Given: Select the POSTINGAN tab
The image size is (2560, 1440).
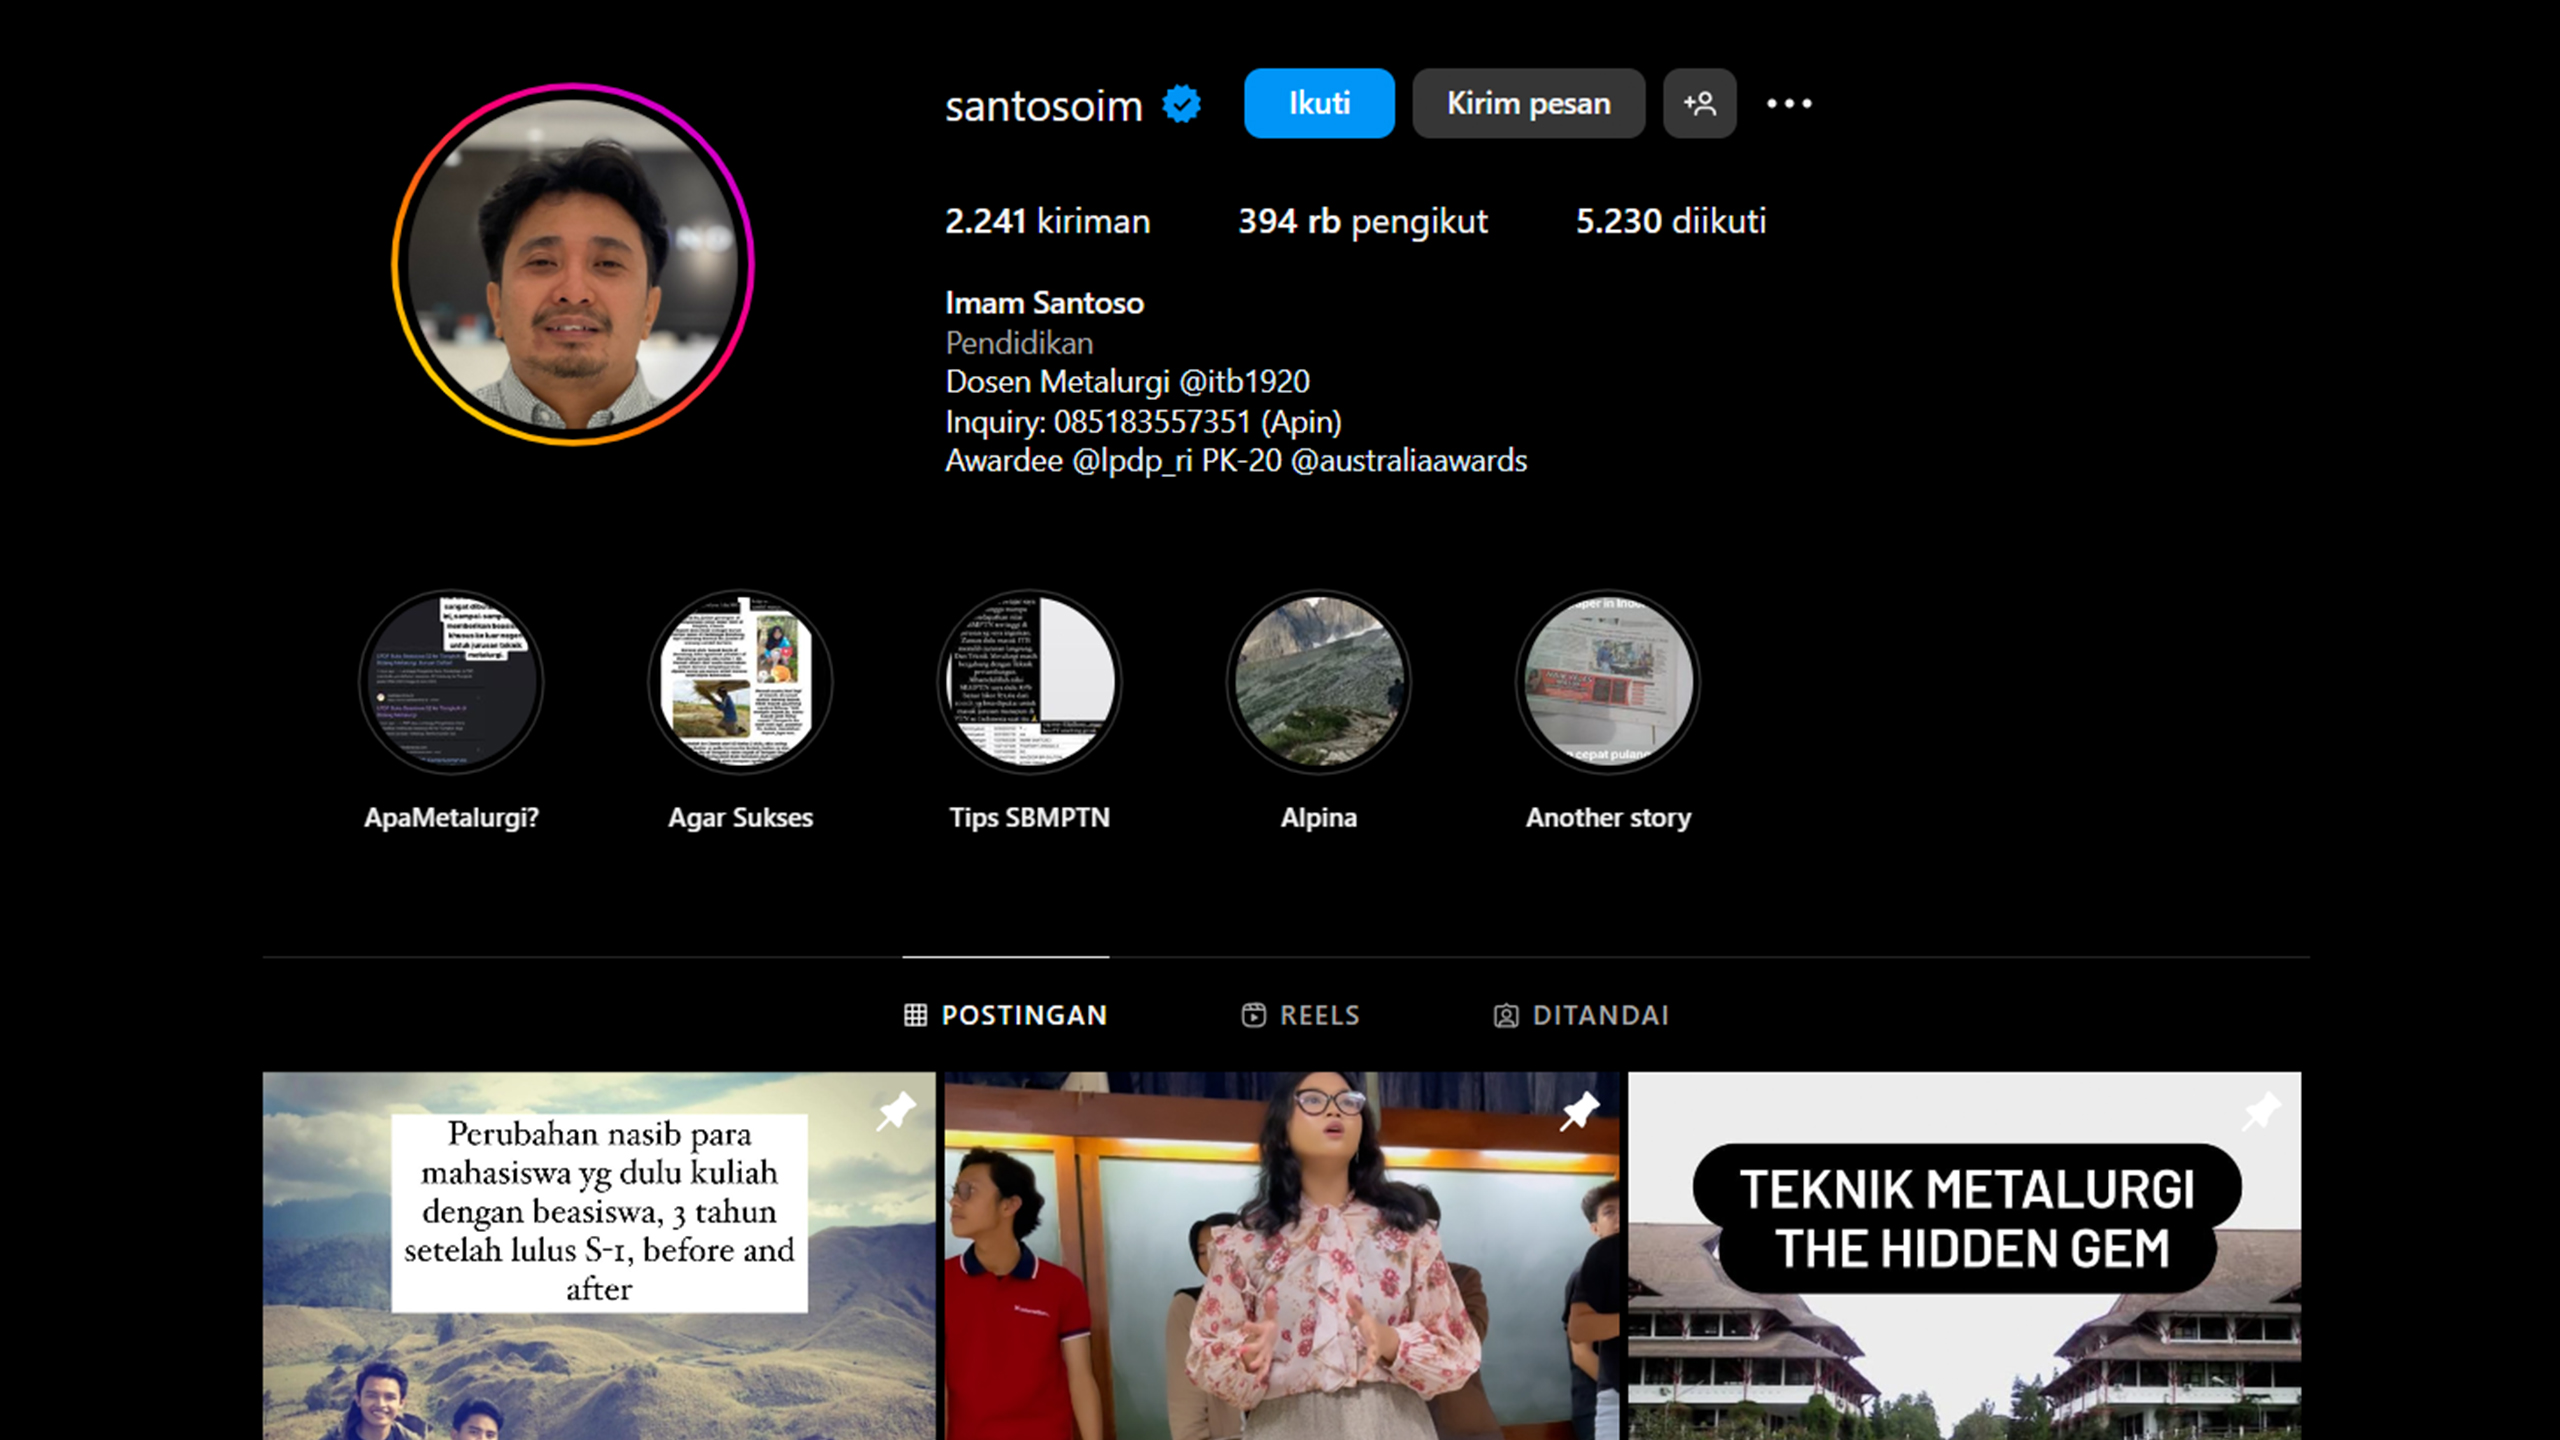Looking at the screenshot, I should click(x=1006, y=1015).
